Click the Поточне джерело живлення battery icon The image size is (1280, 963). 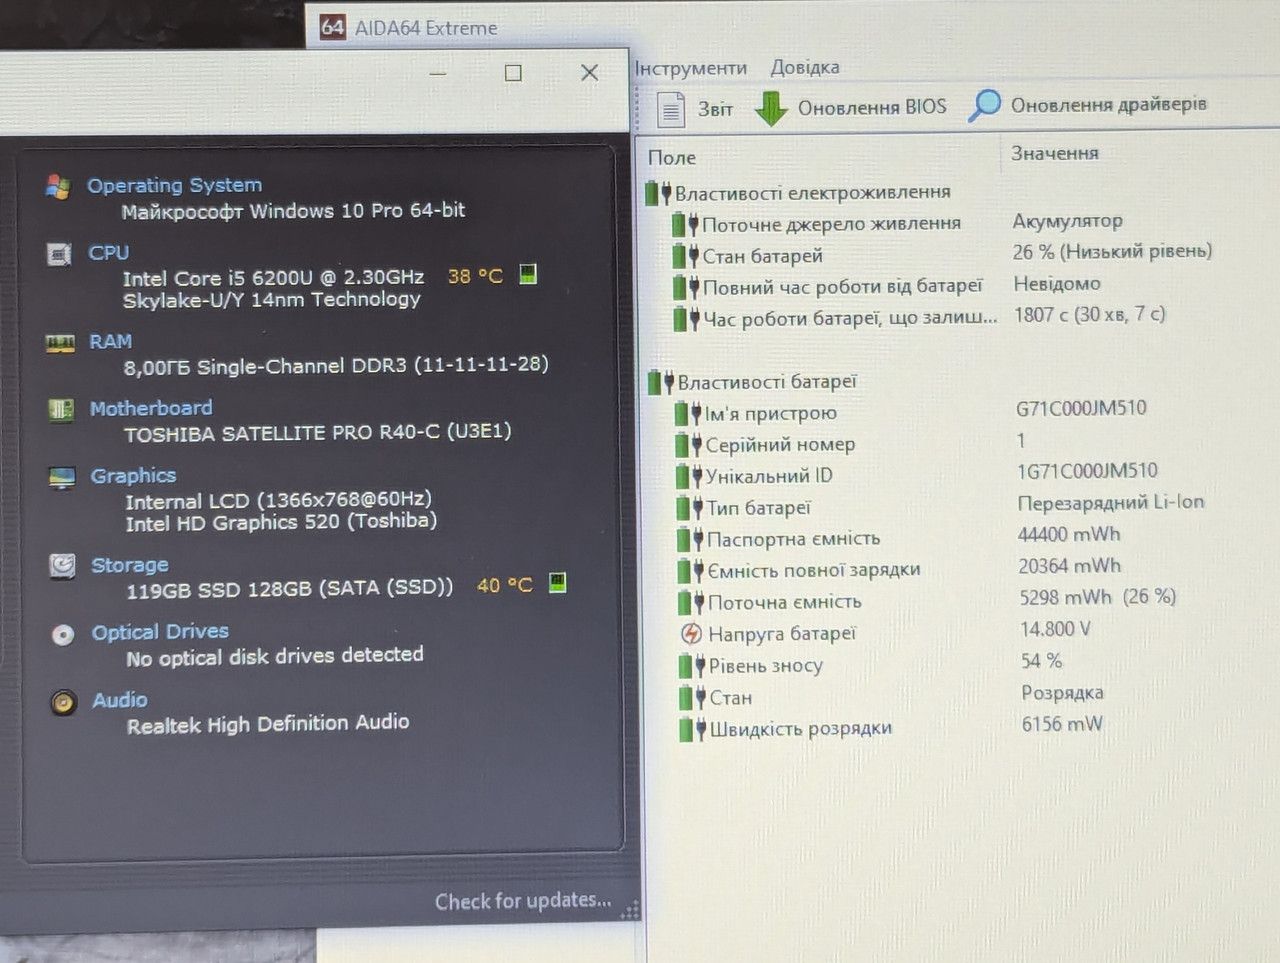(686, 224)
